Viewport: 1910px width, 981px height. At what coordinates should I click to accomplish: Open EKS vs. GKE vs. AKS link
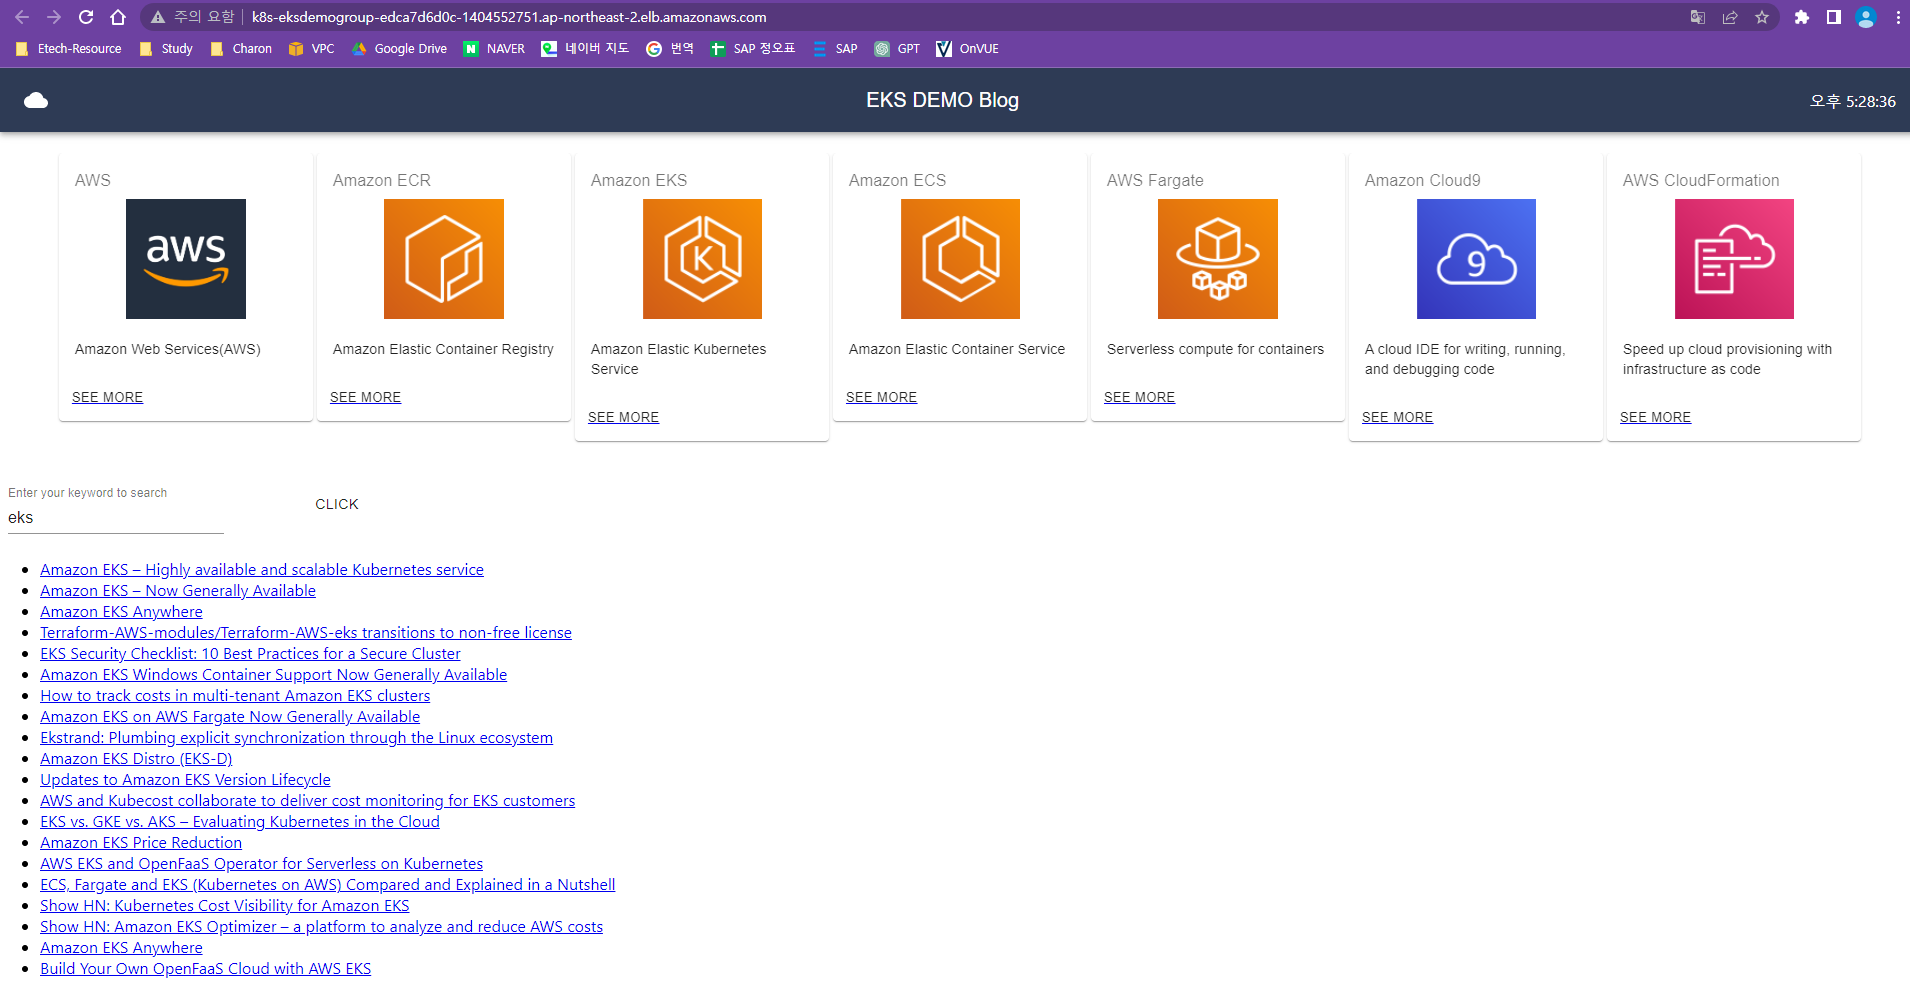pyautogui.click(x=240, y=821)
